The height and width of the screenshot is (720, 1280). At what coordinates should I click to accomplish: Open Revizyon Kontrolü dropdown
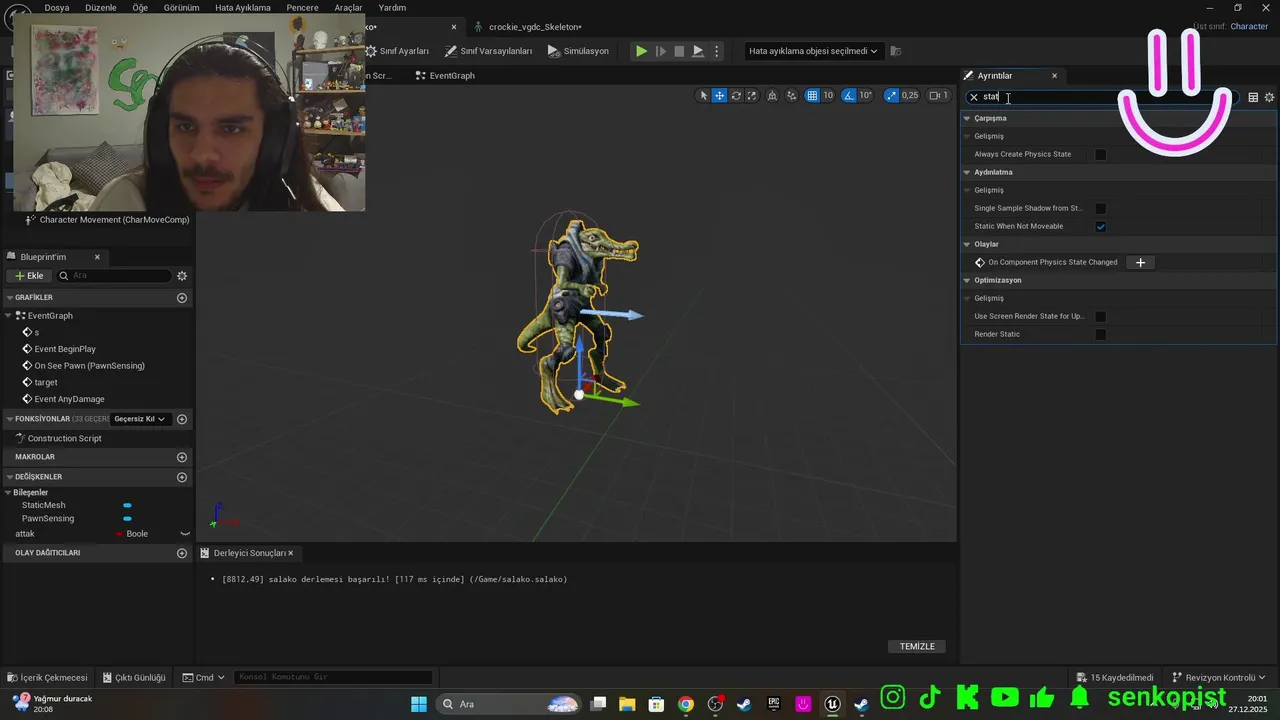point(1220,677)
